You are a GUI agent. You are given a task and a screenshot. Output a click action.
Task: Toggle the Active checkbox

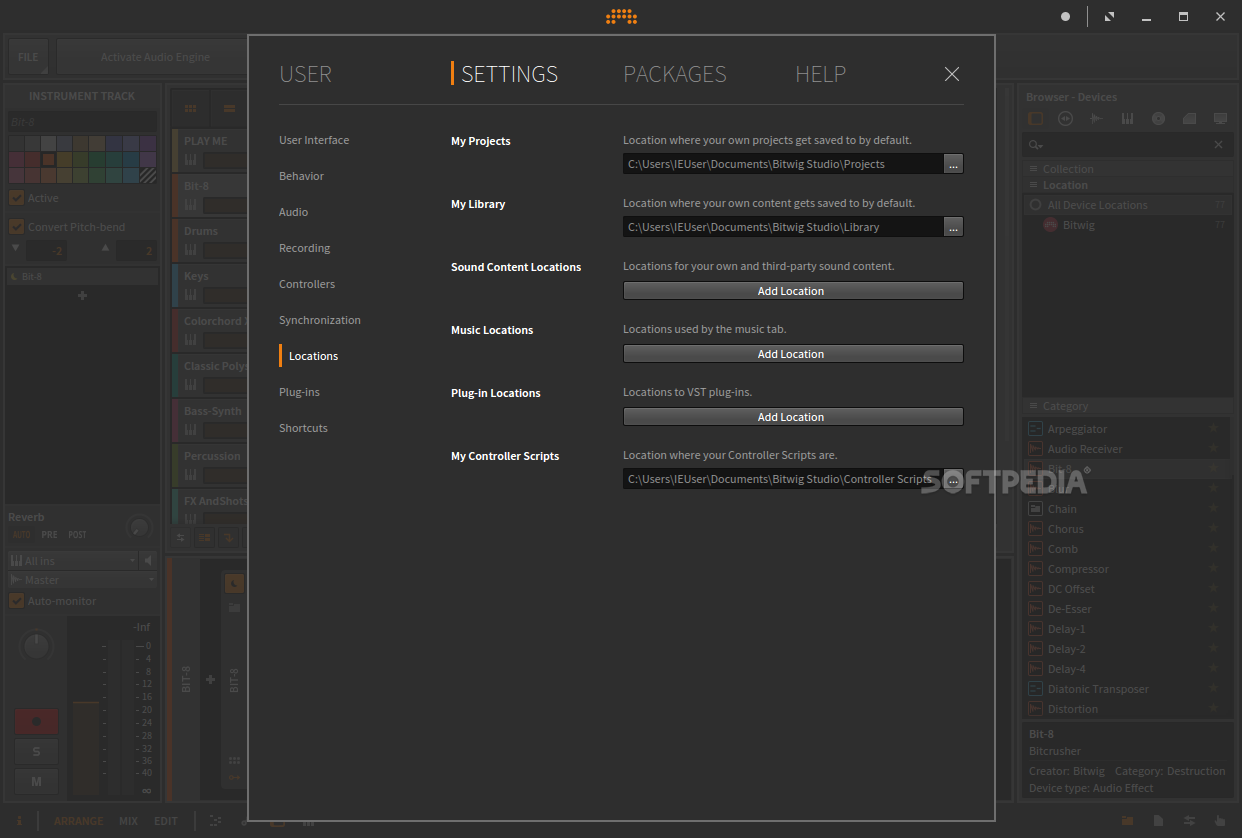(16, 198)
